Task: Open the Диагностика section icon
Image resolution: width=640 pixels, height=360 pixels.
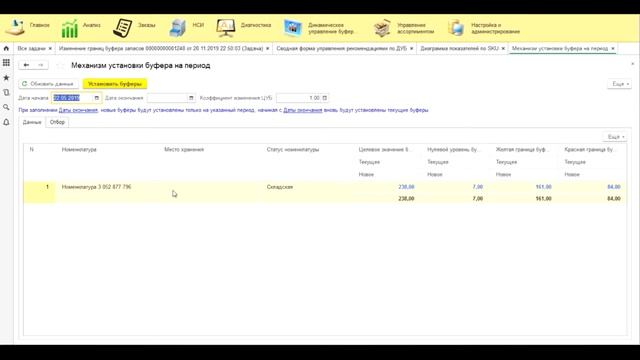Action: 226,28
